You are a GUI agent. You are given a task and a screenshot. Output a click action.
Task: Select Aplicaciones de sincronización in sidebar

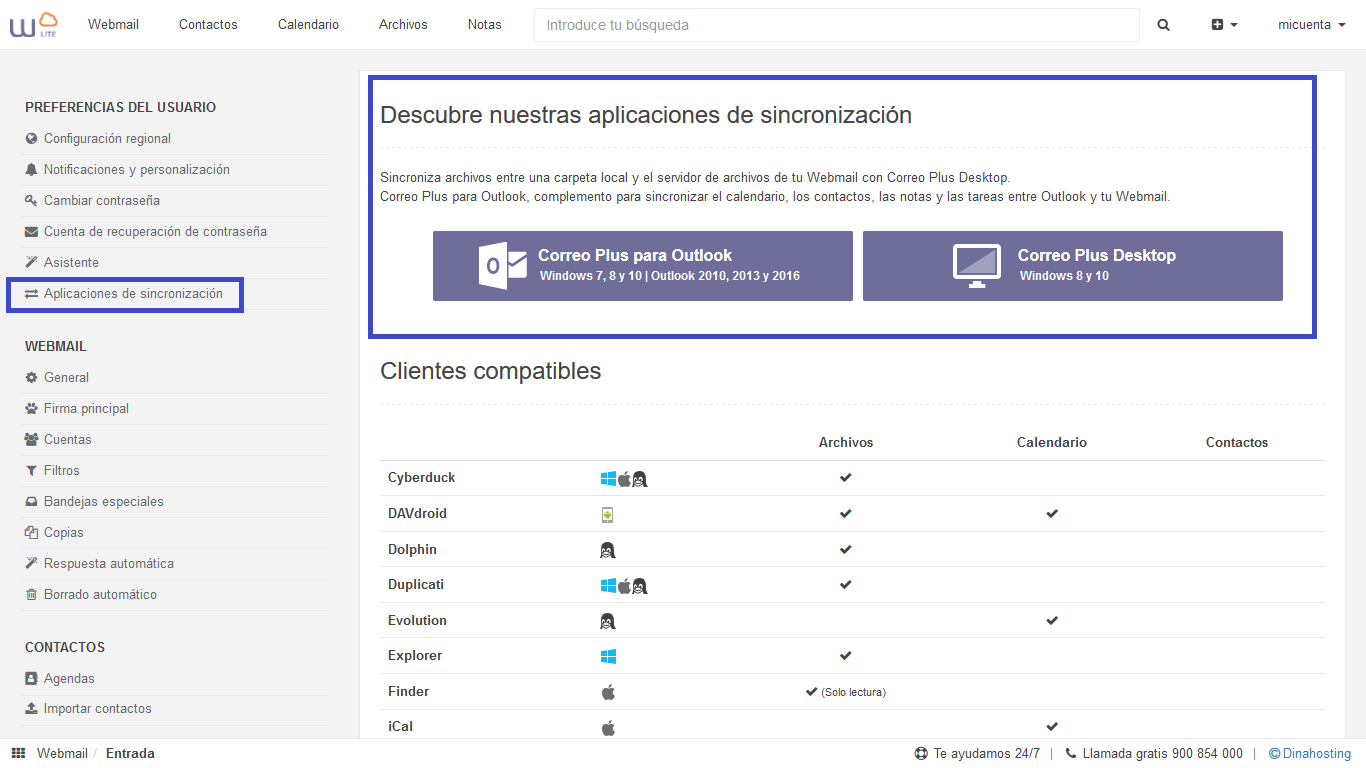(133, 294)
